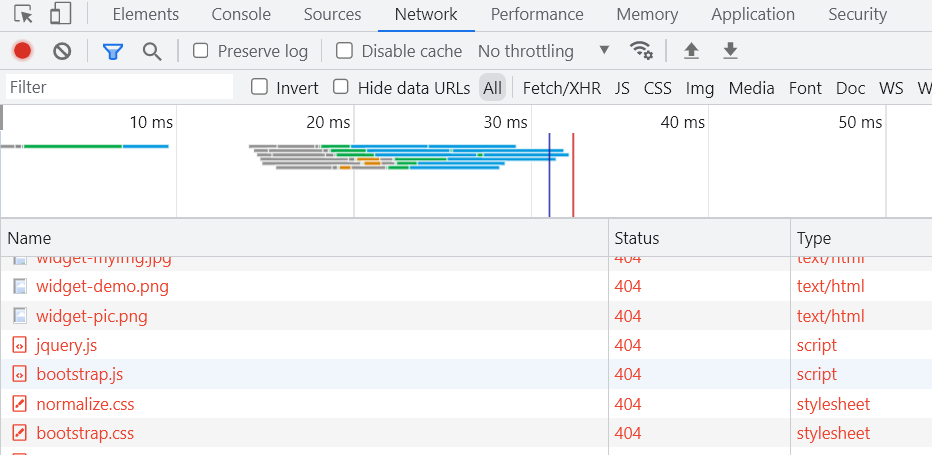
Task: Click the export HAR download arrow
Action: coord(730,51)
